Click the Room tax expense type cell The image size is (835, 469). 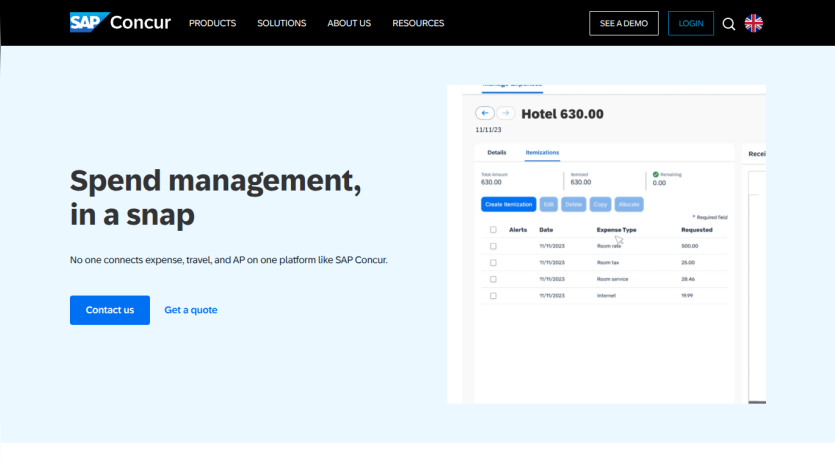(608, 262)
